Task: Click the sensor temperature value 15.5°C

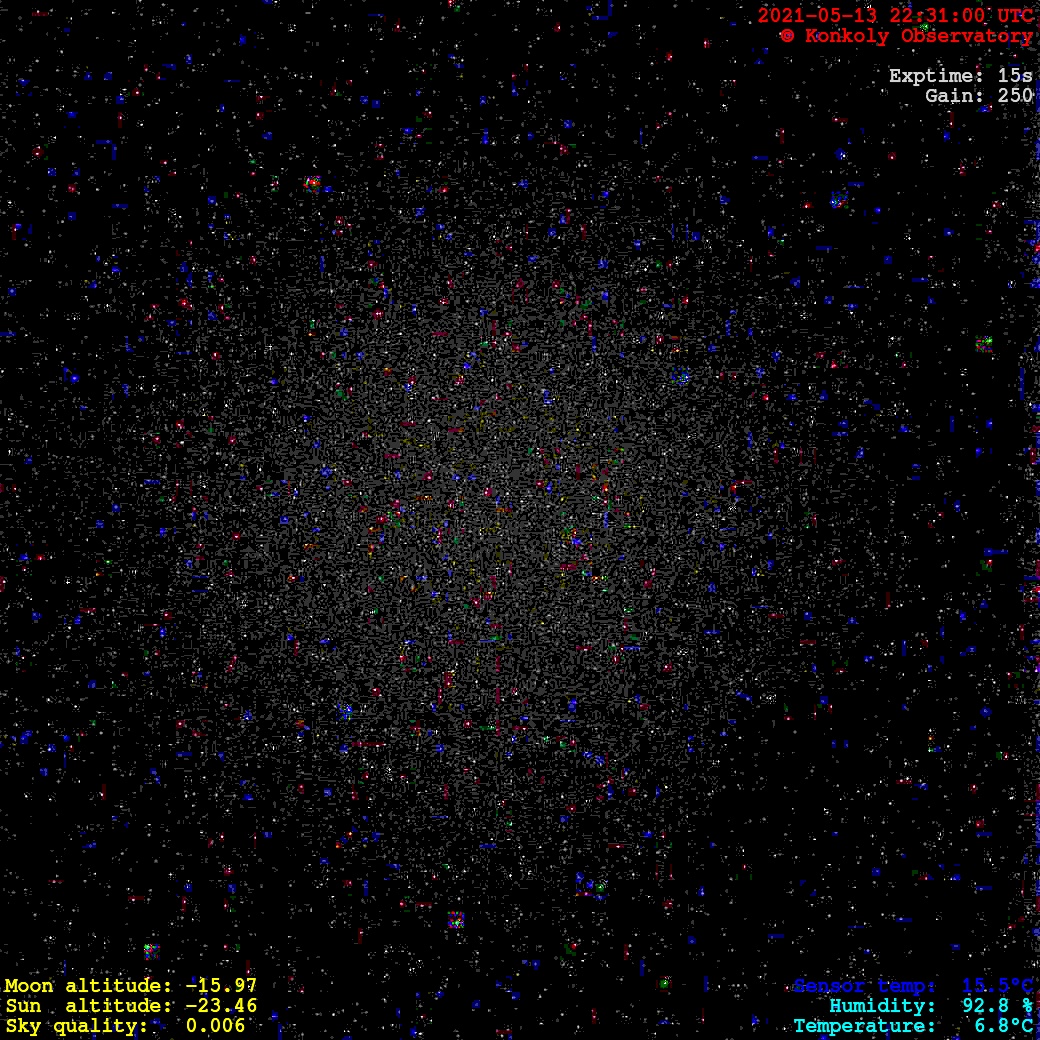Action: pyautogui.click(x=997, y=986)
